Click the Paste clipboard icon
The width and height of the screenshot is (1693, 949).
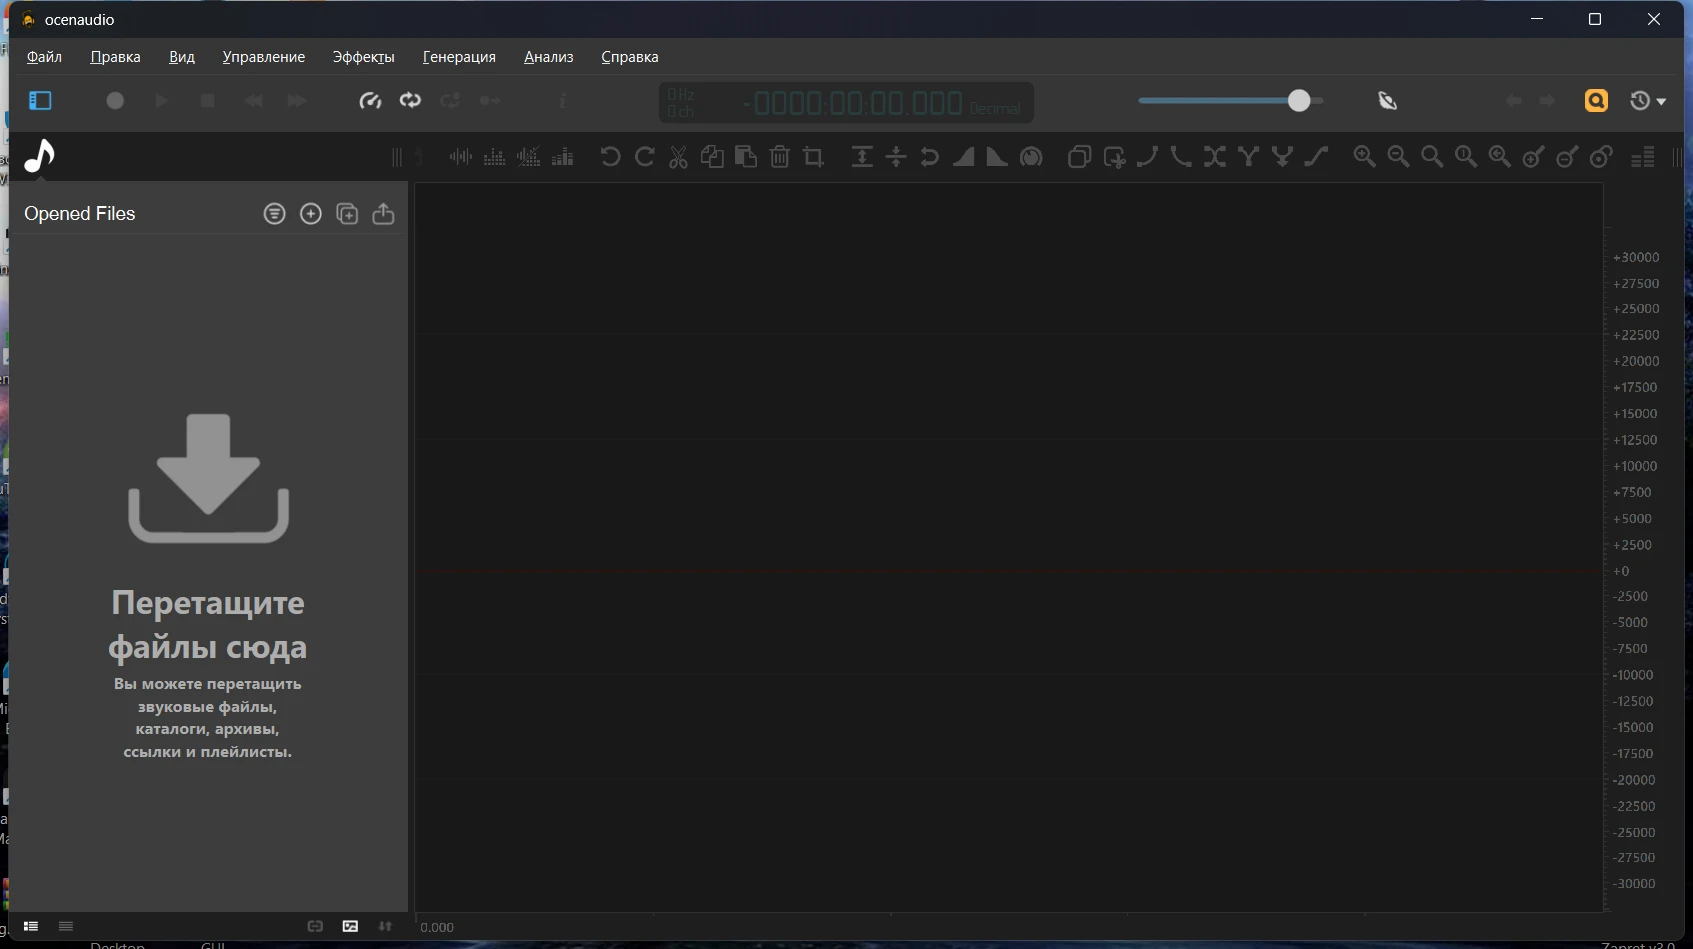point(746,157)
